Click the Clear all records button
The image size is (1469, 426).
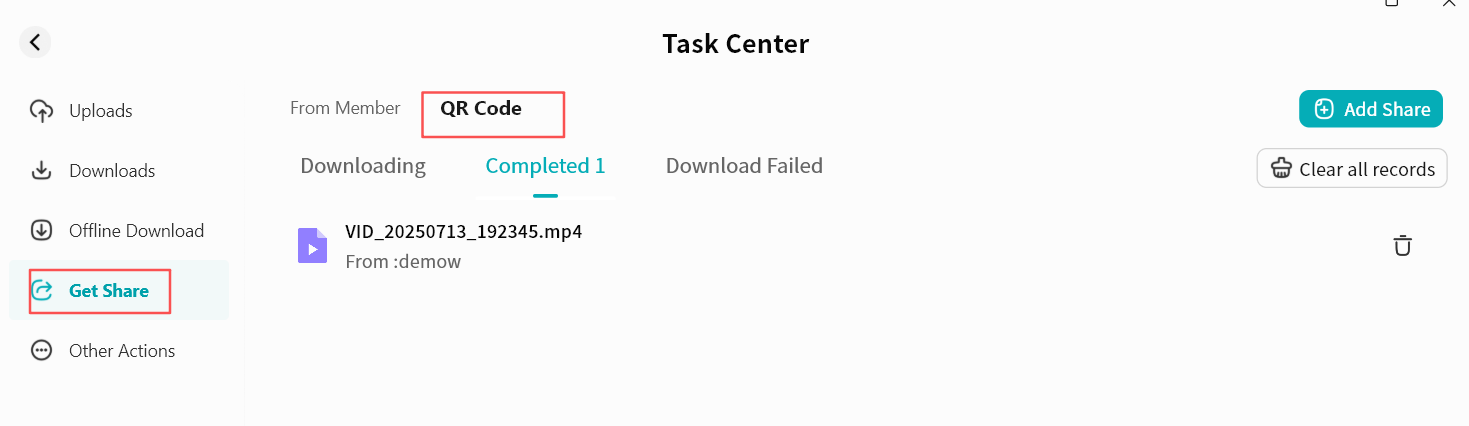(1352, 169)
